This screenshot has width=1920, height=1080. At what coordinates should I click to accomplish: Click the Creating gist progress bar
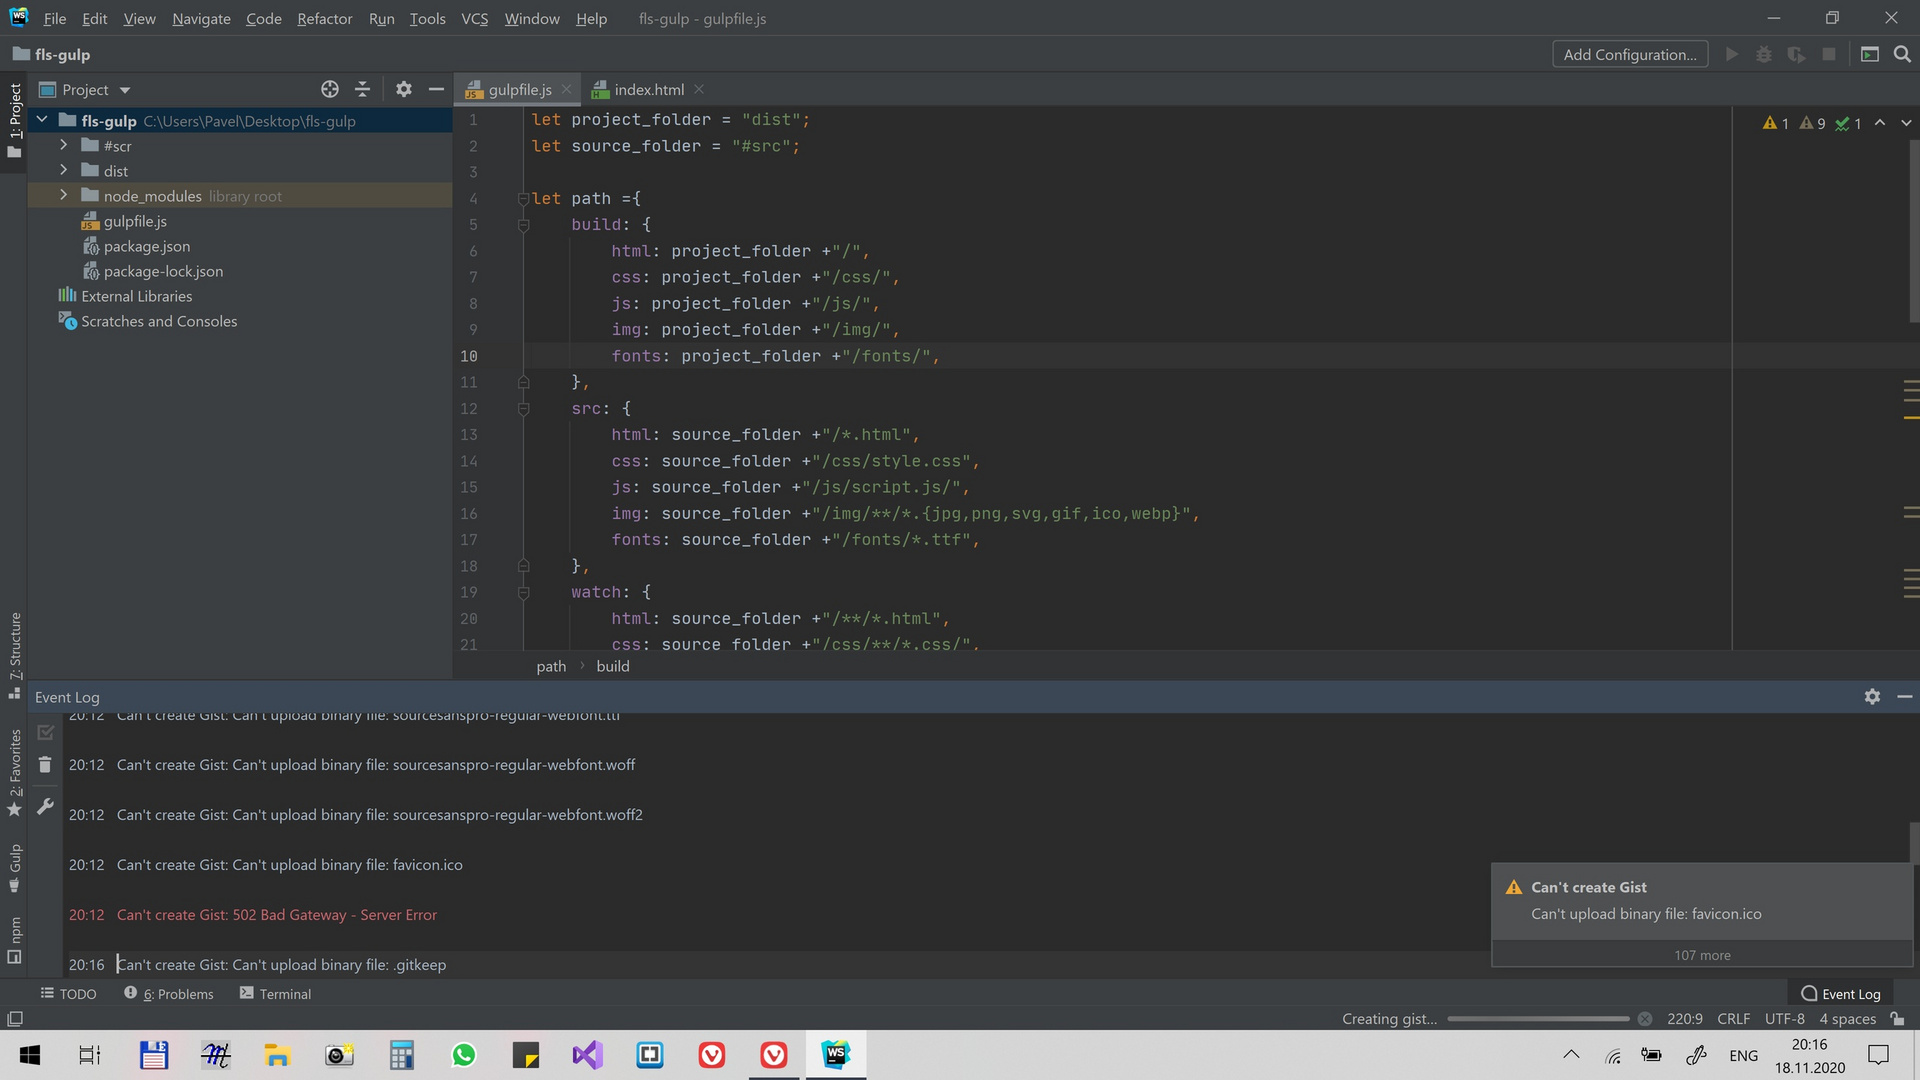[1538, 1019]
